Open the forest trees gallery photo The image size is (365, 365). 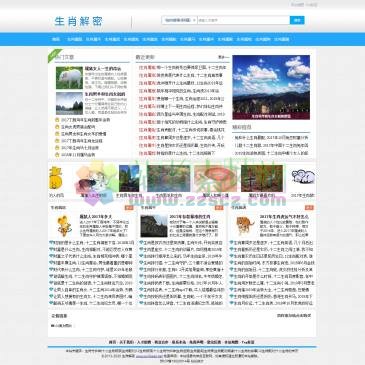(x=262, y=178)
